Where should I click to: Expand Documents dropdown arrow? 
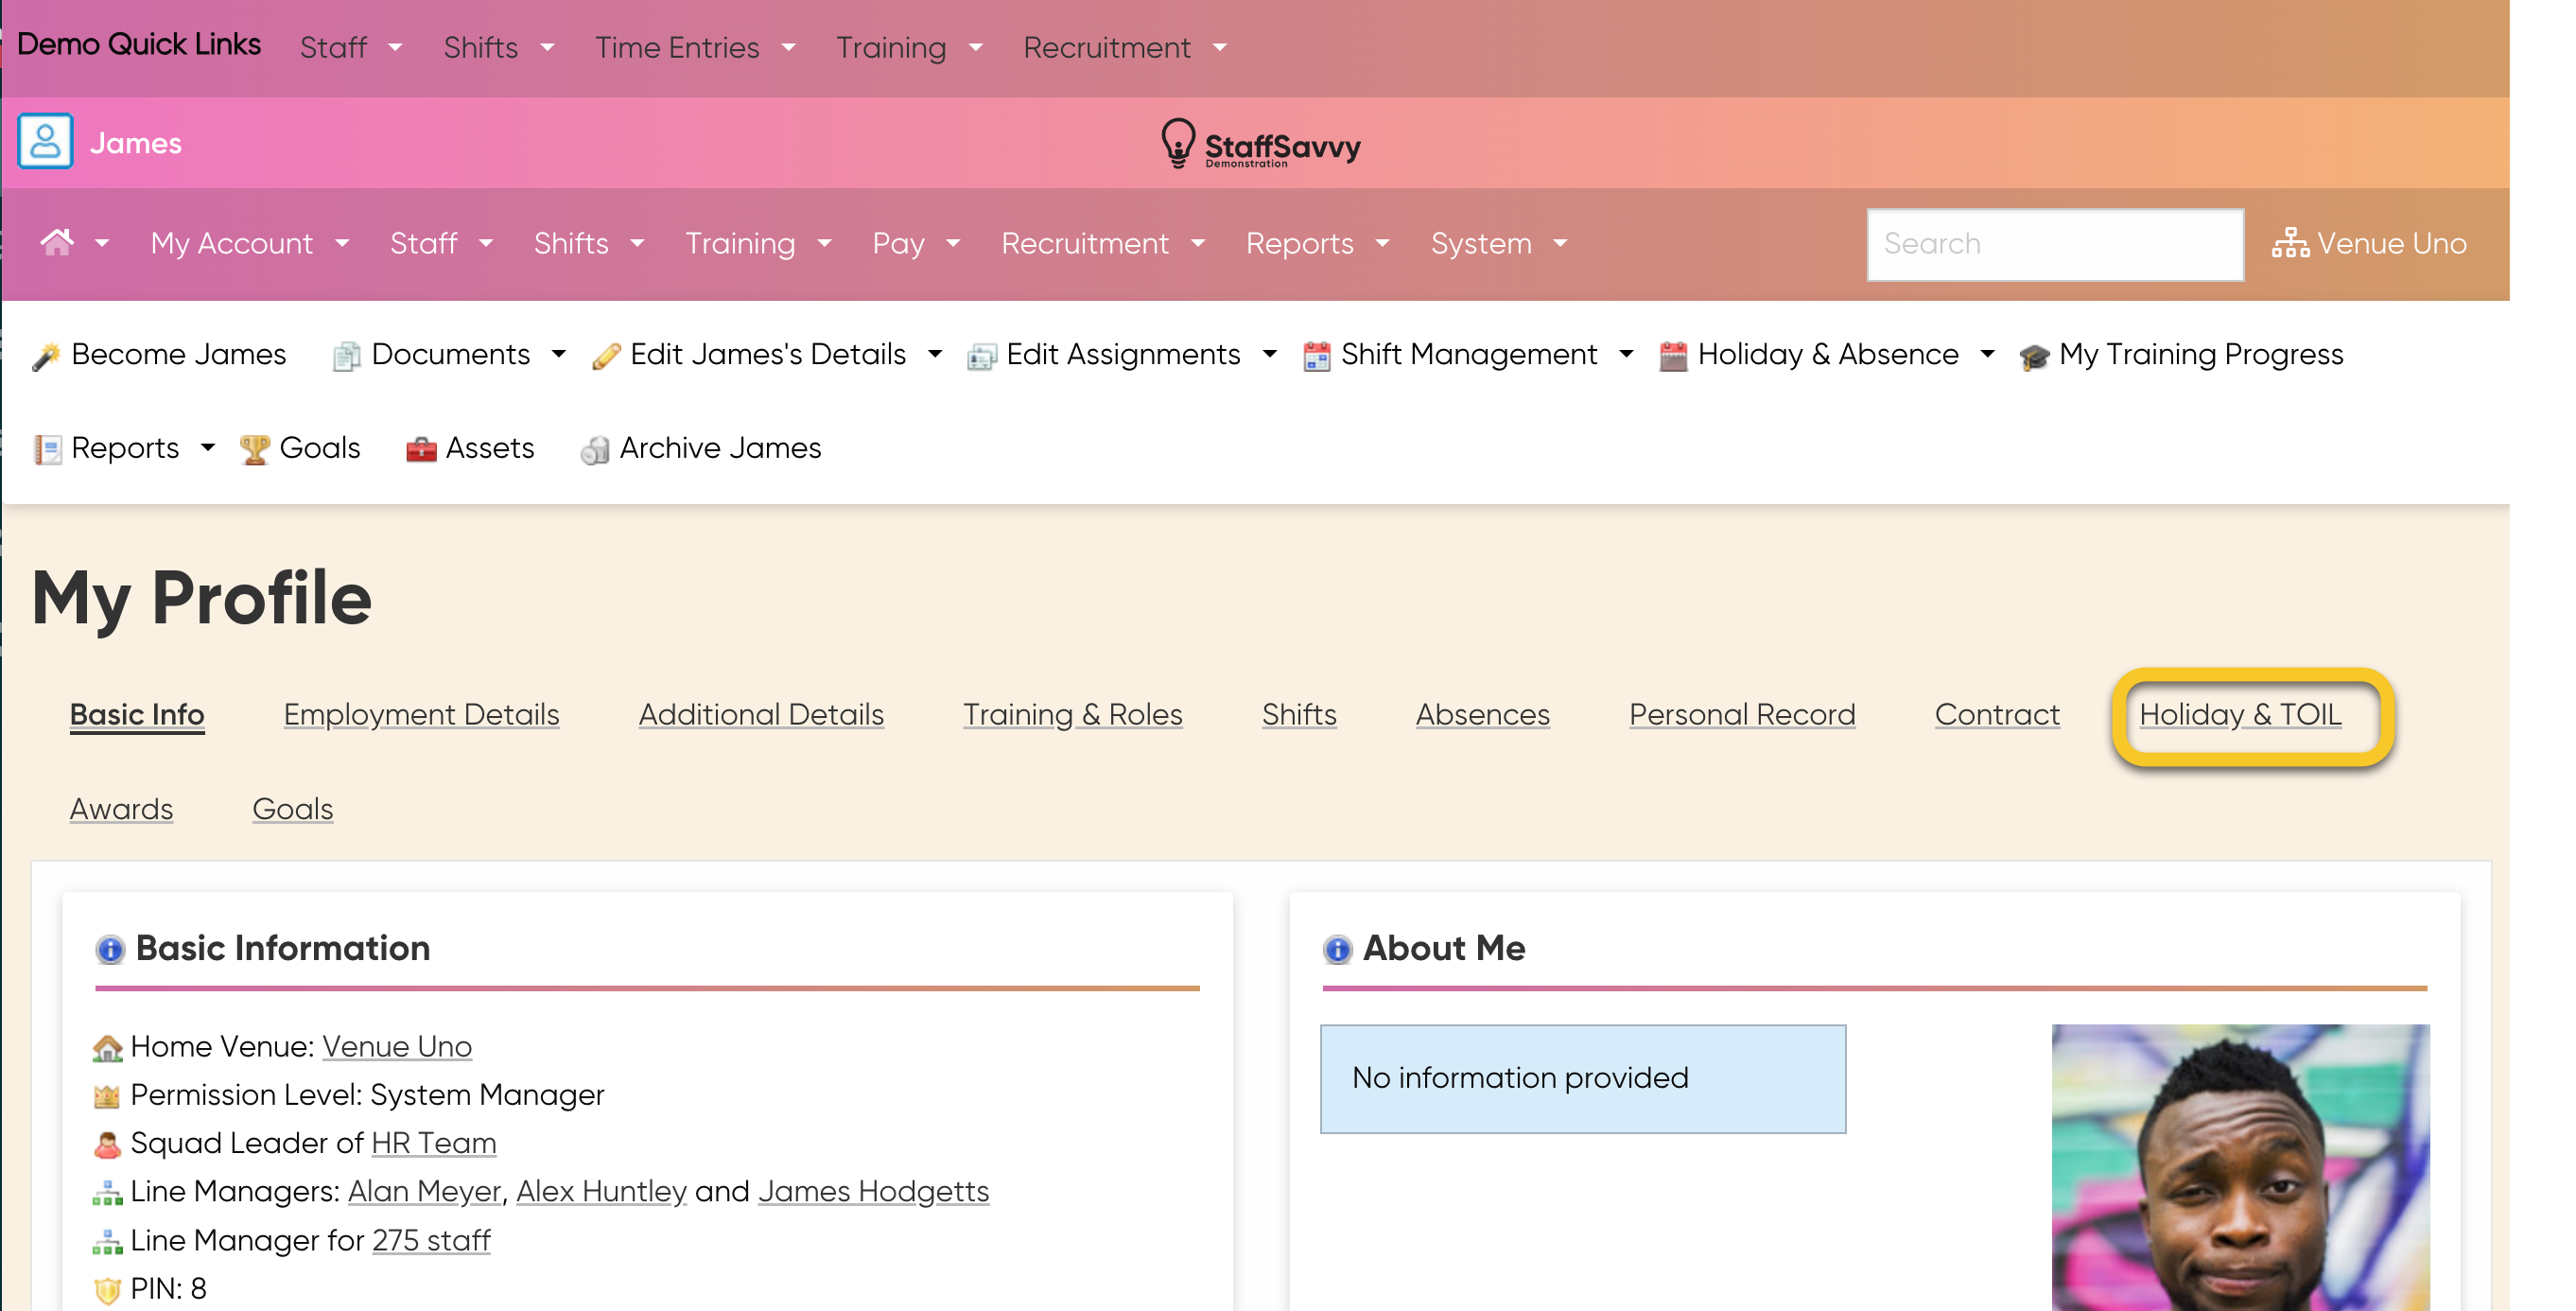coord(559,354)
